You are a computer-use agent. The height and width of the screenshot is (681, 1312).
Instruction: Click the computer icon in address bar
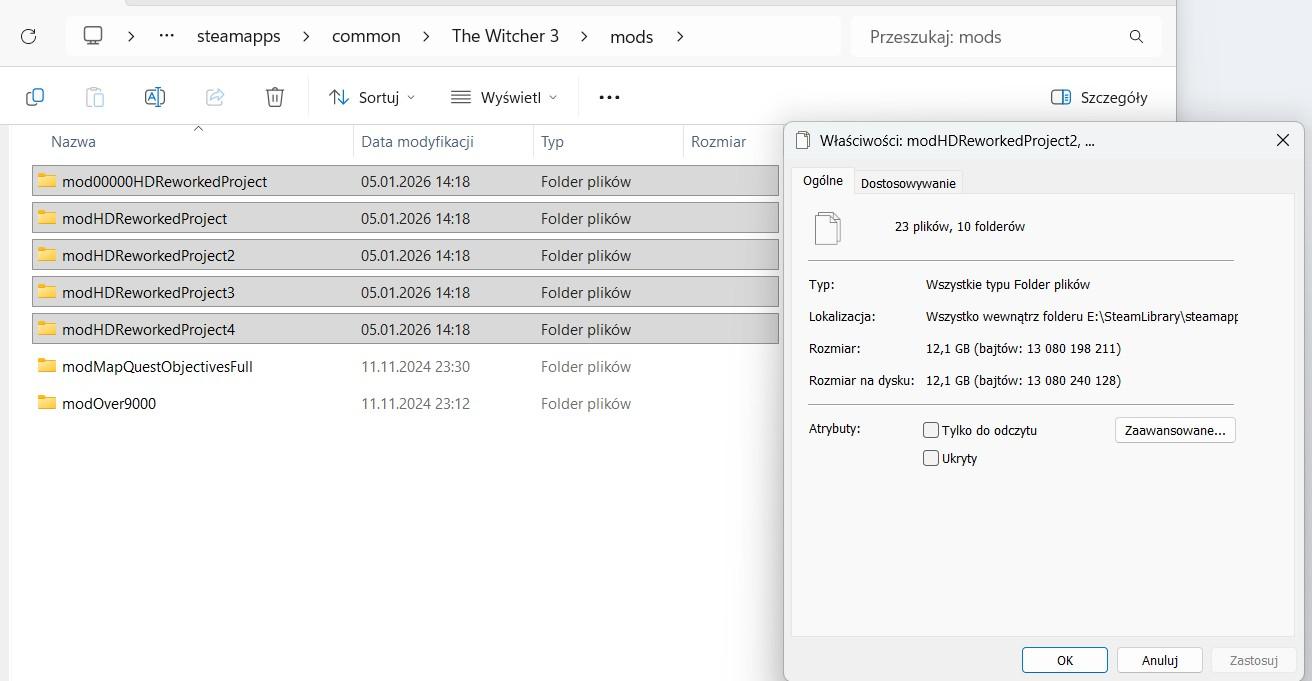tap(93, 36)
